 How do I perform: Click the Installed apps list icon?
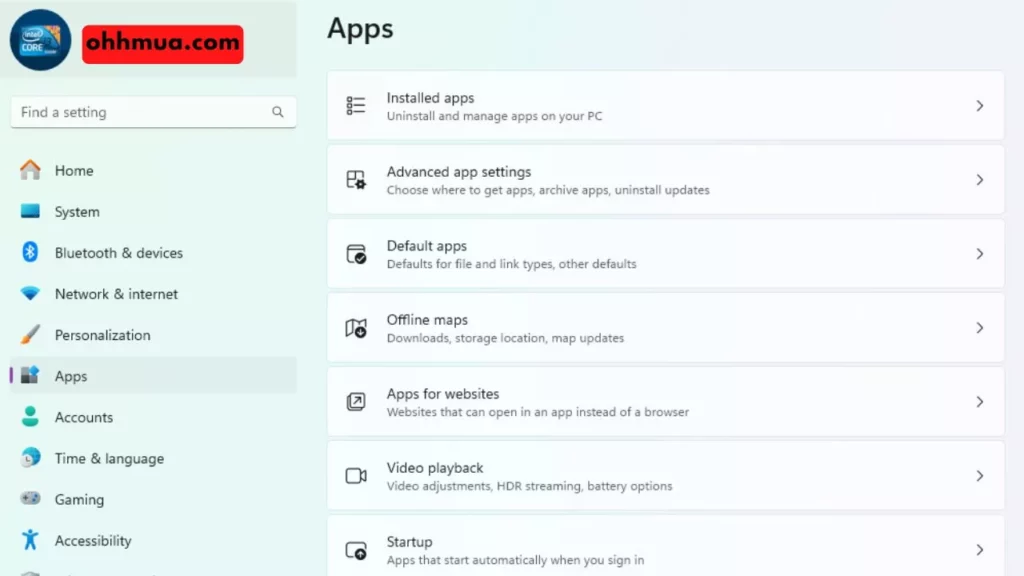[x=356, y=106]
